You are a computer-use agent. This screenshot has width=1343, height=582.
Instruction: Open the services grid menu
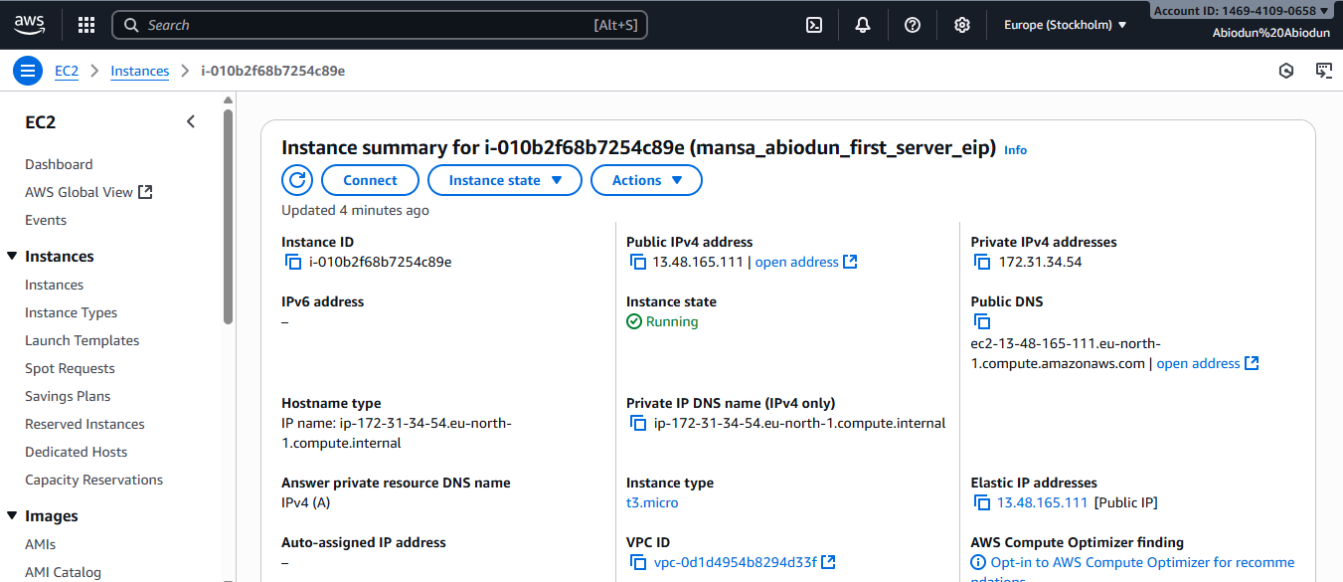click(x=87, y=25)
